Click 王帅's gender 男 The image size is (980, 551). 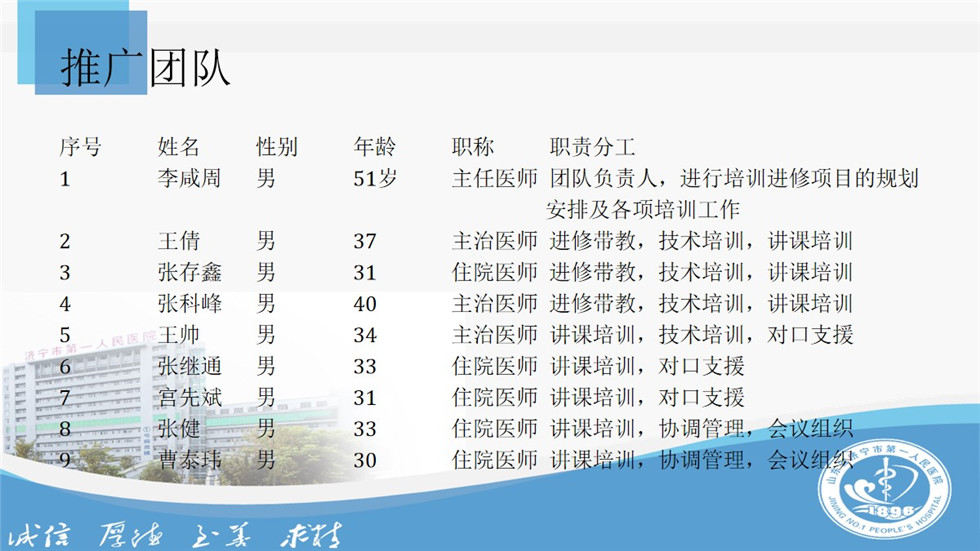point(266,335)
